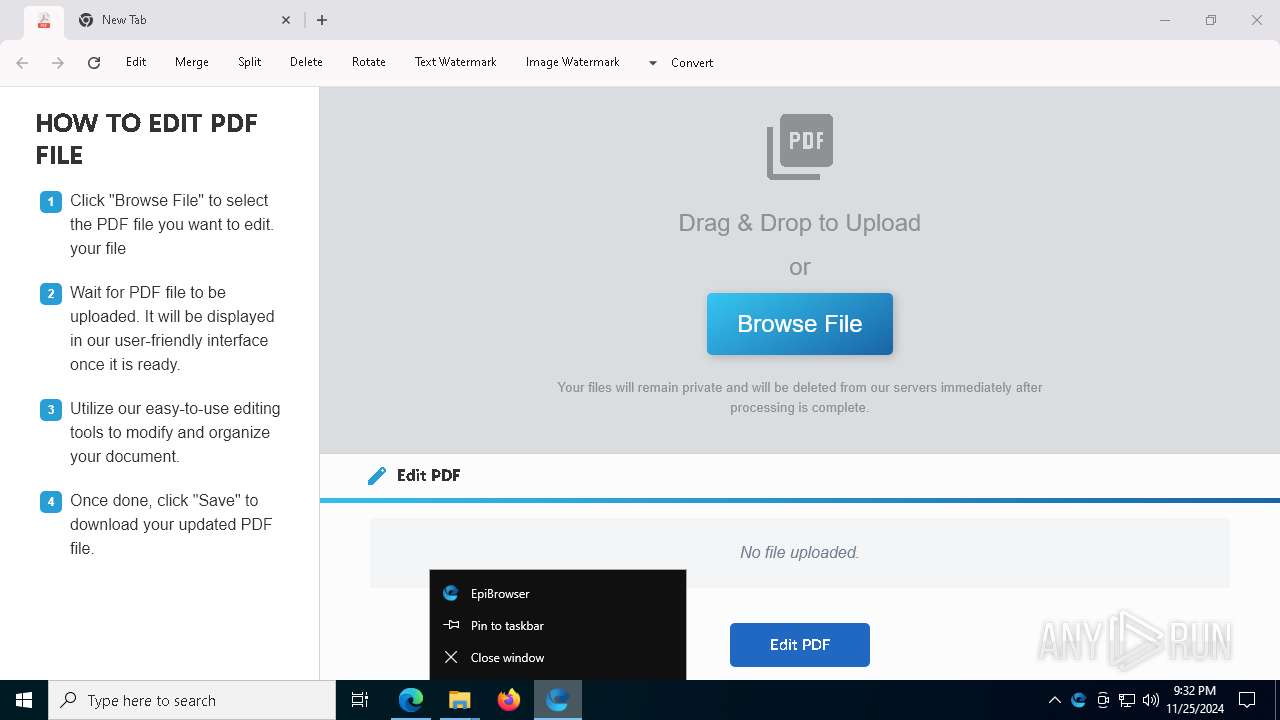
Task: Select EpiBrowser in the jump list
Action: [x=558, y=593]
